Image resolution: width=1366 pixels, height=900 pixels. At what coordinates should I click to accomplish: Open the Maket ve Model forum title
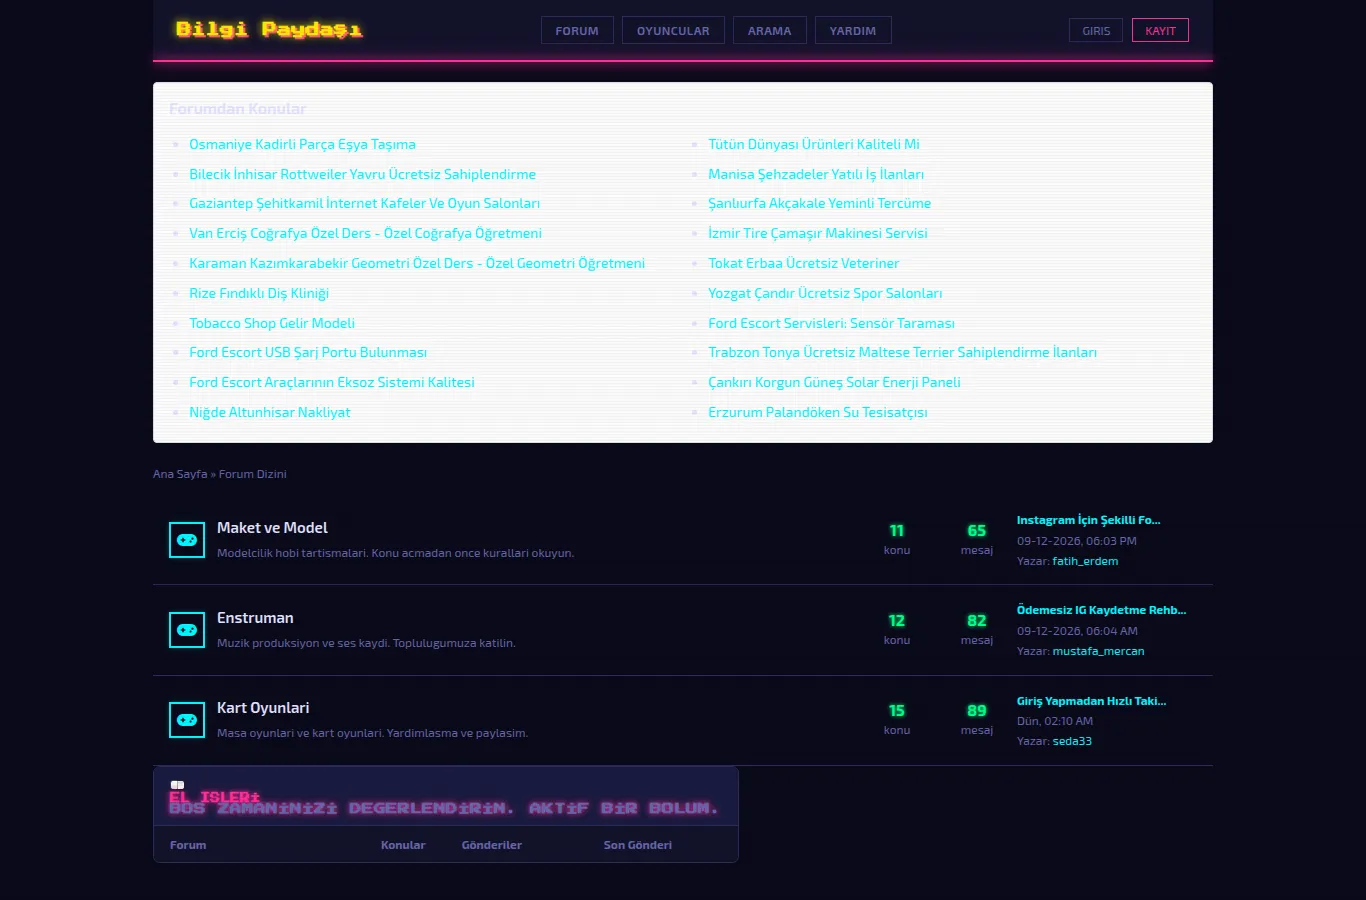pos(272,528)
